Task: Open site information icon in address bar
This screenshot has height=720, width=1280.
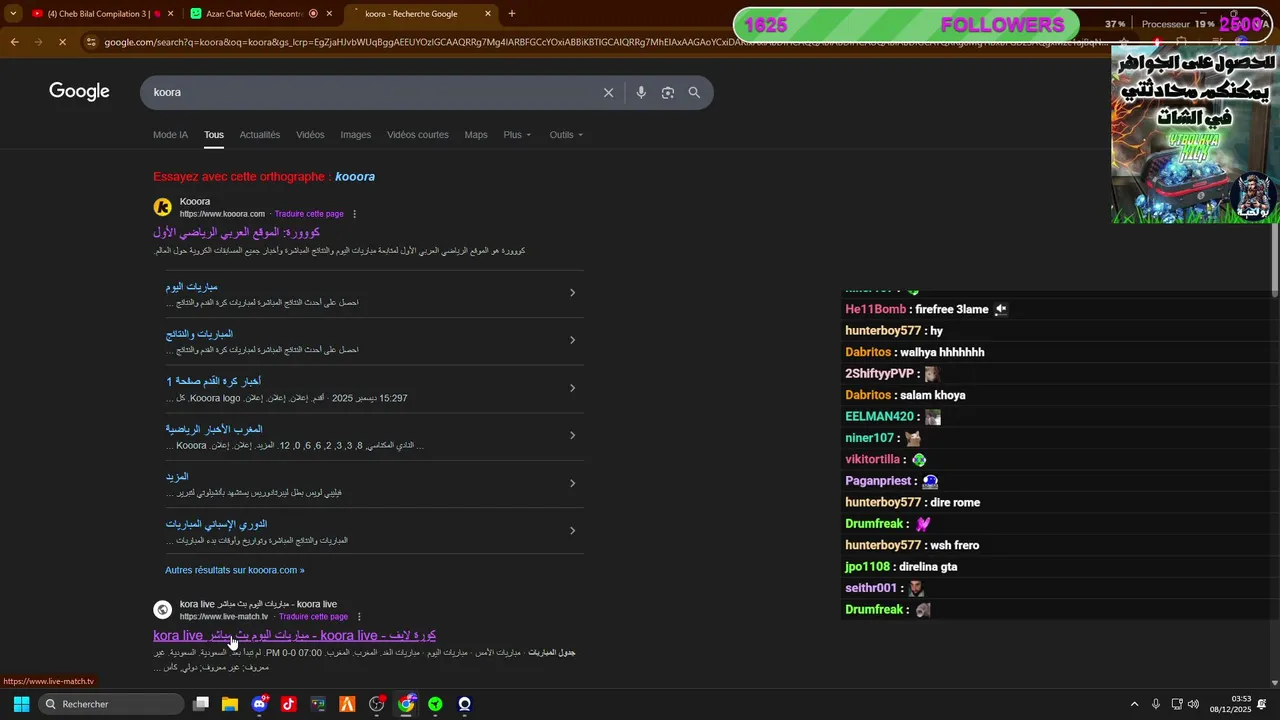Action: (91, 42)
